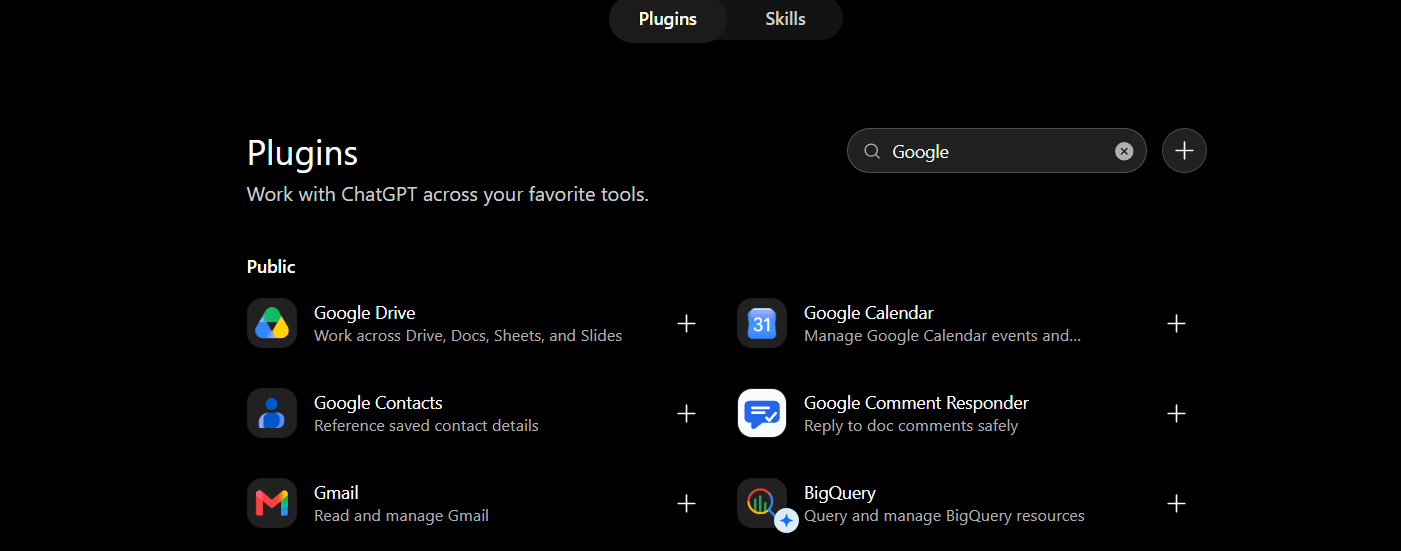This screenshot has height=551, width=1401.
Task: Focus the plugin search field
Action: (996, 151)
